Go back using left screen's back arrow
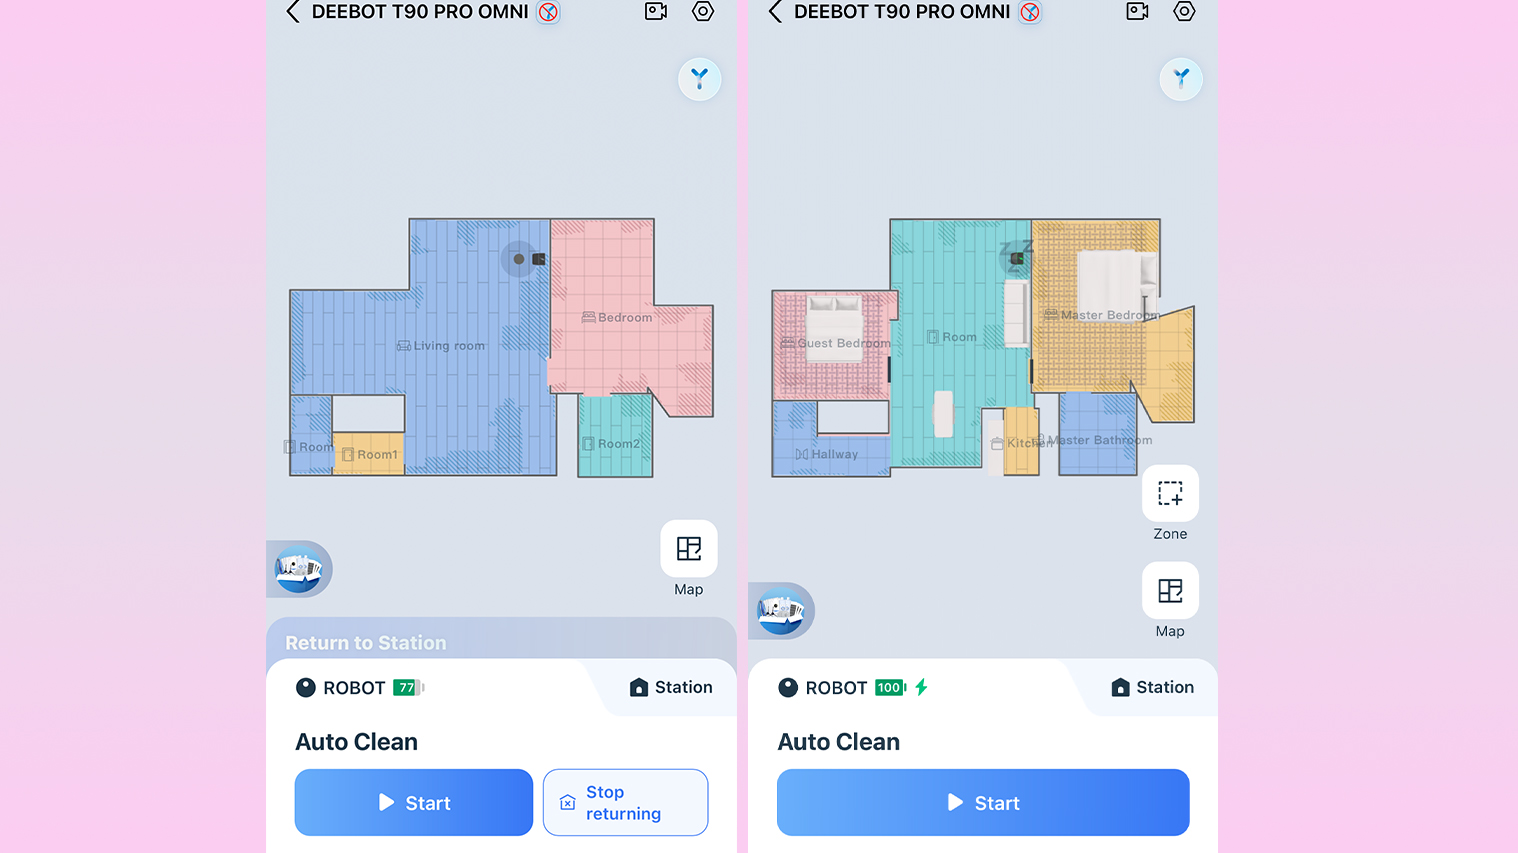Viewport: 1518px width, 853px height. point(293,12)
